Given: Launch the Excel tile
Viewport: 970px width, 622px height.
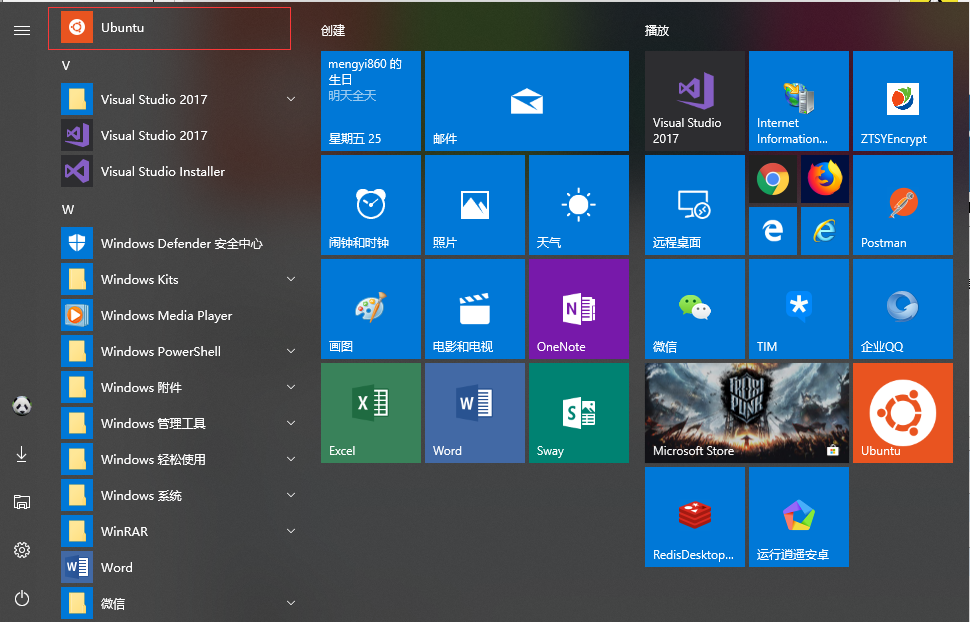Looking at the screenshot, I should pyautogui.click(x=371, y=413).
